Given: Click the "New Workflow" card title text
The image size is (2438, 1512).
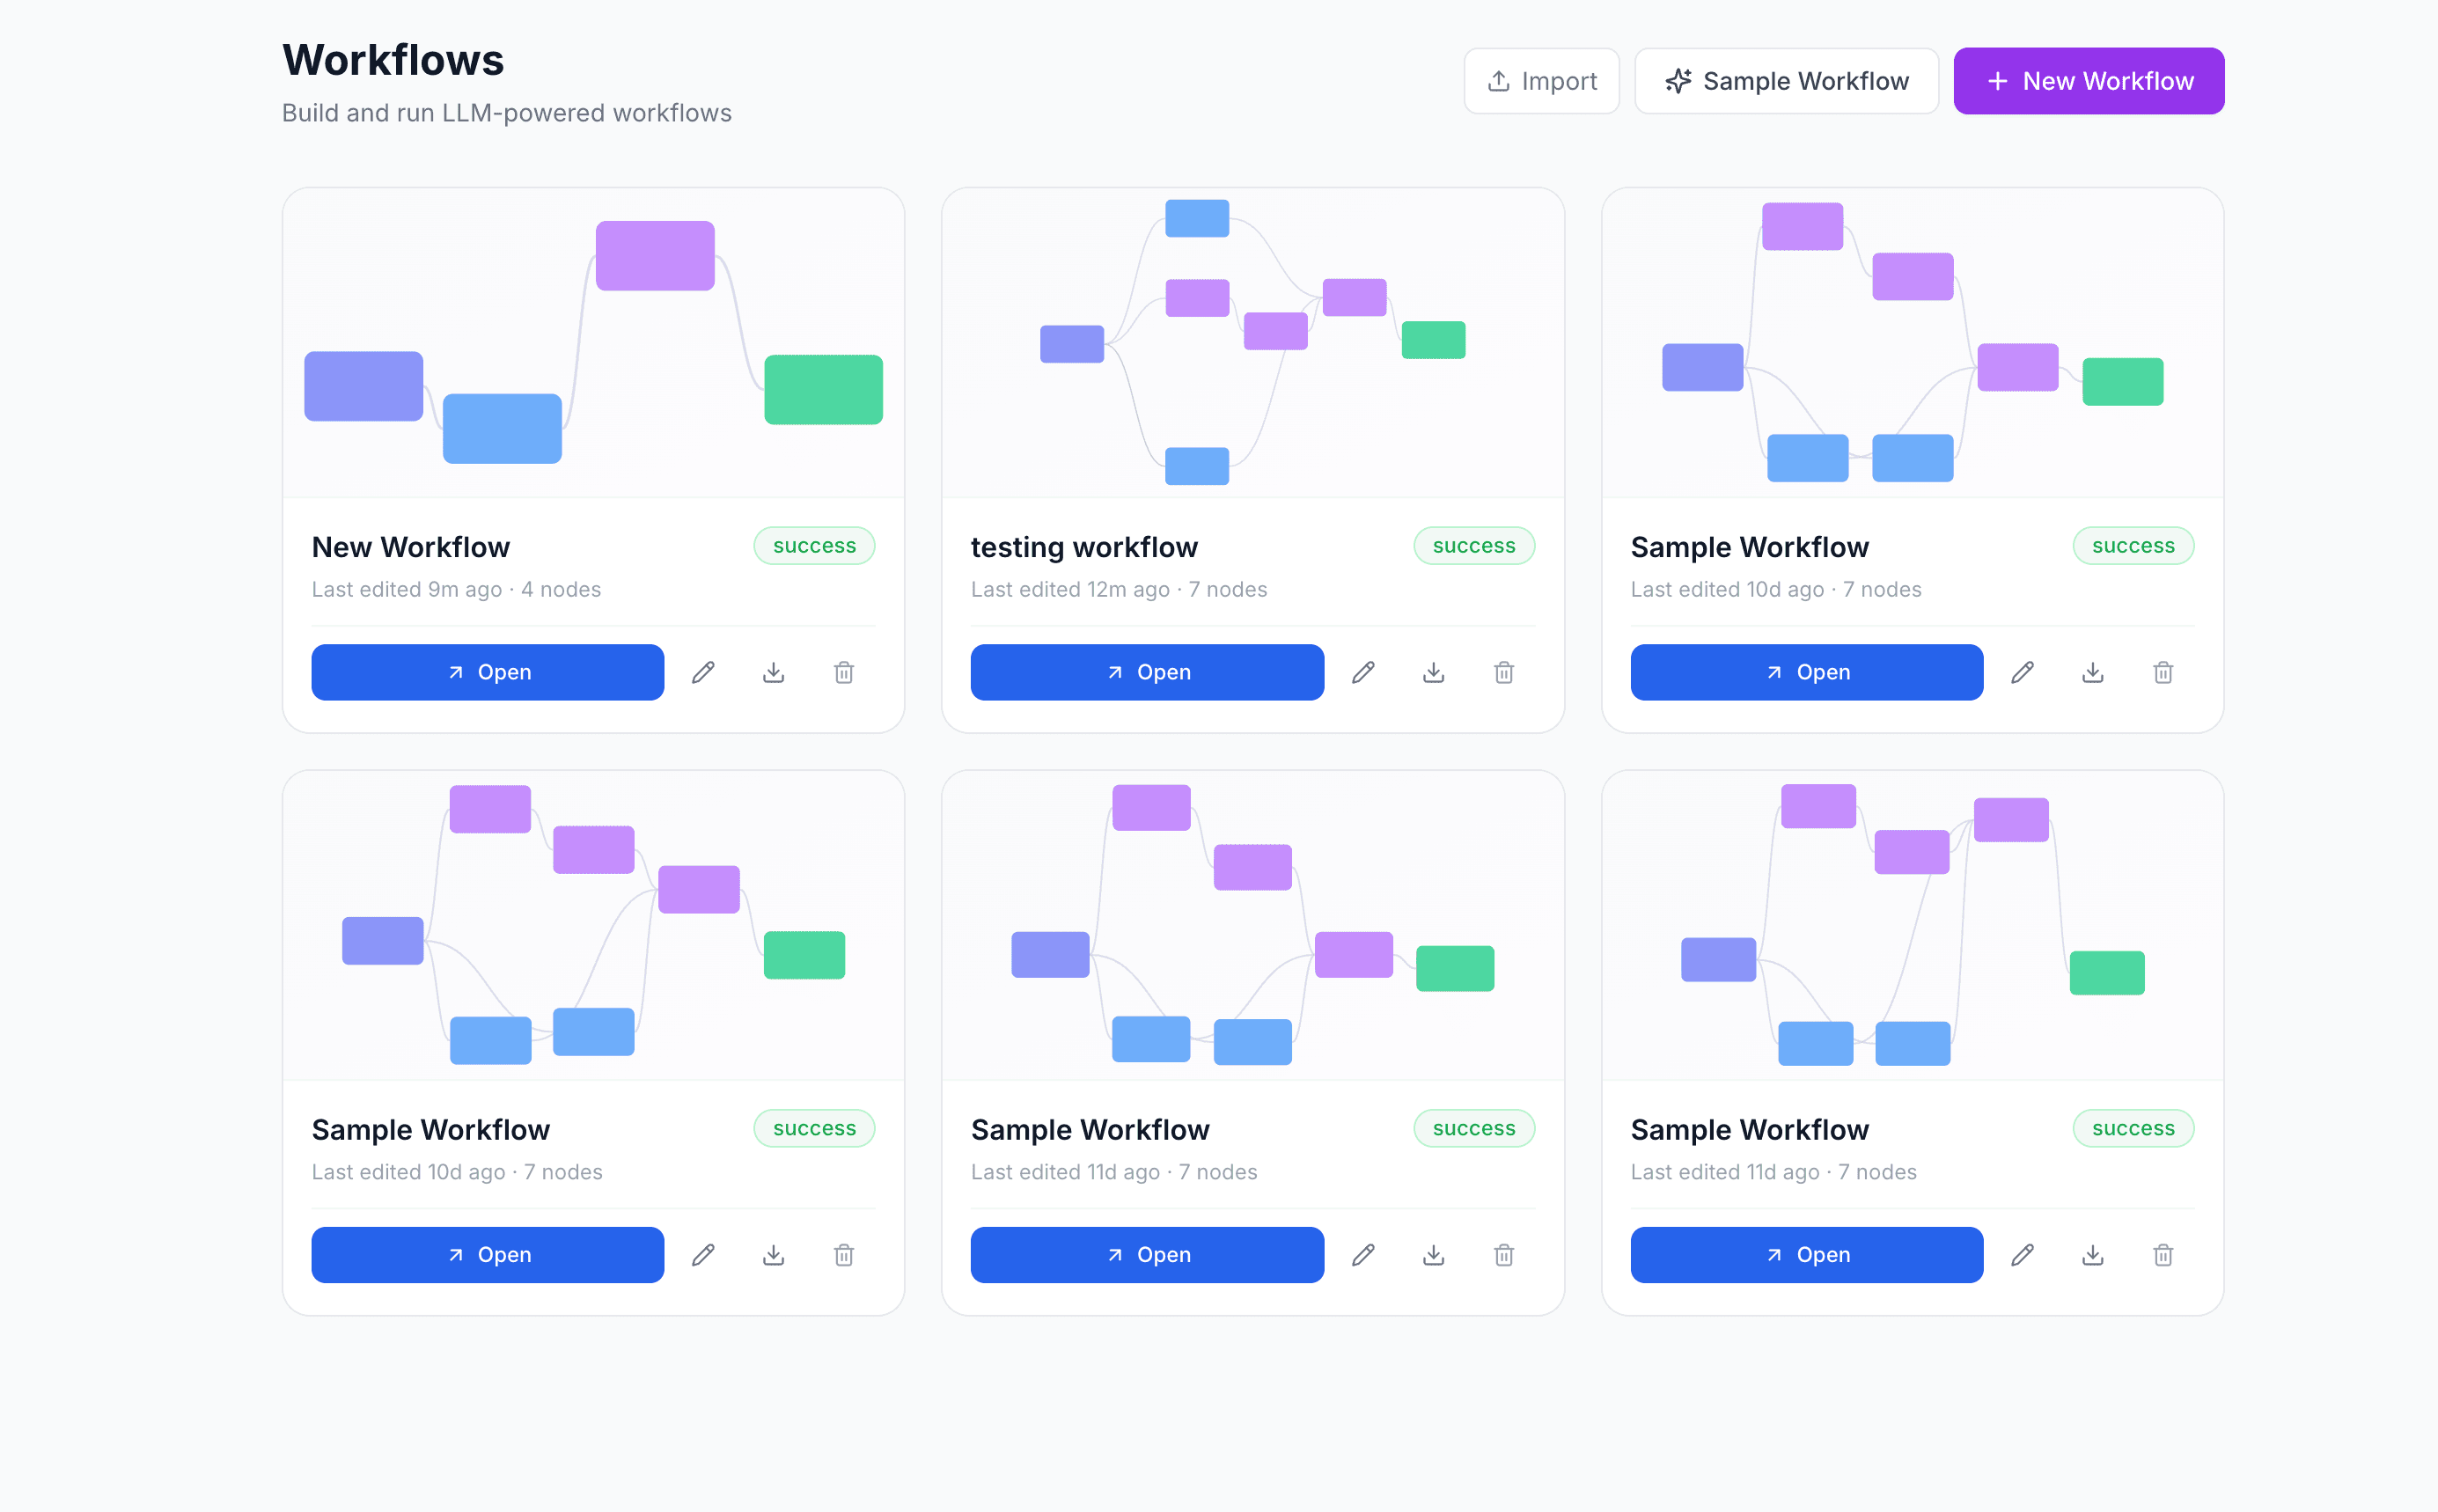Looking at the screenshot, I should click(411, 547).
